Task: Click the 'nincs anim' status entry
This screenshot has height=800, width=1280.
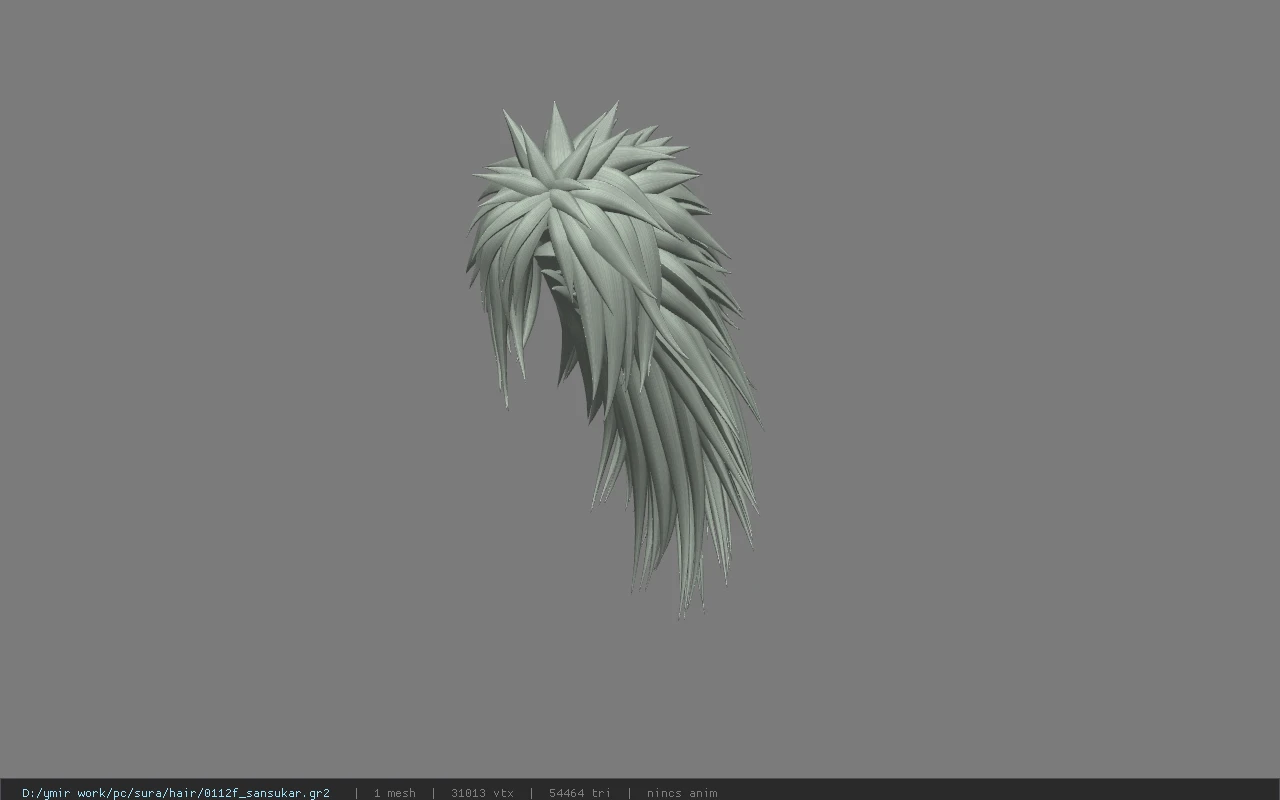Action: coord(682,793)
